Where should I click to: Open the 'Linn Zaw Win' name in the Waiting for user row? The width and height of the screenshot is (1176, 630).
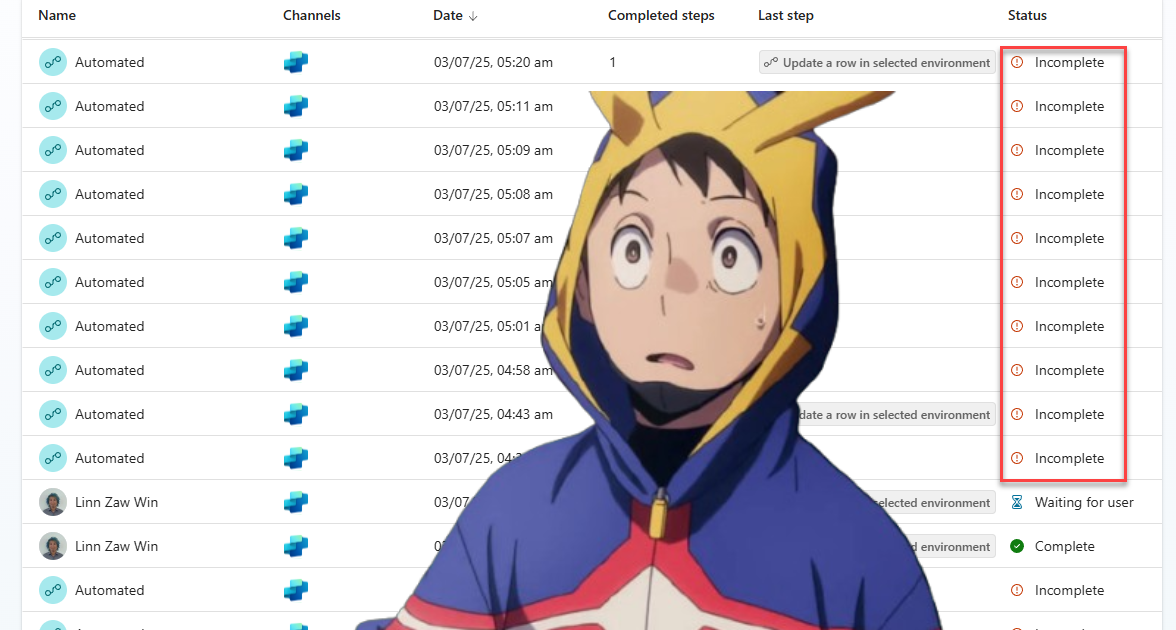tap(116, 502)
